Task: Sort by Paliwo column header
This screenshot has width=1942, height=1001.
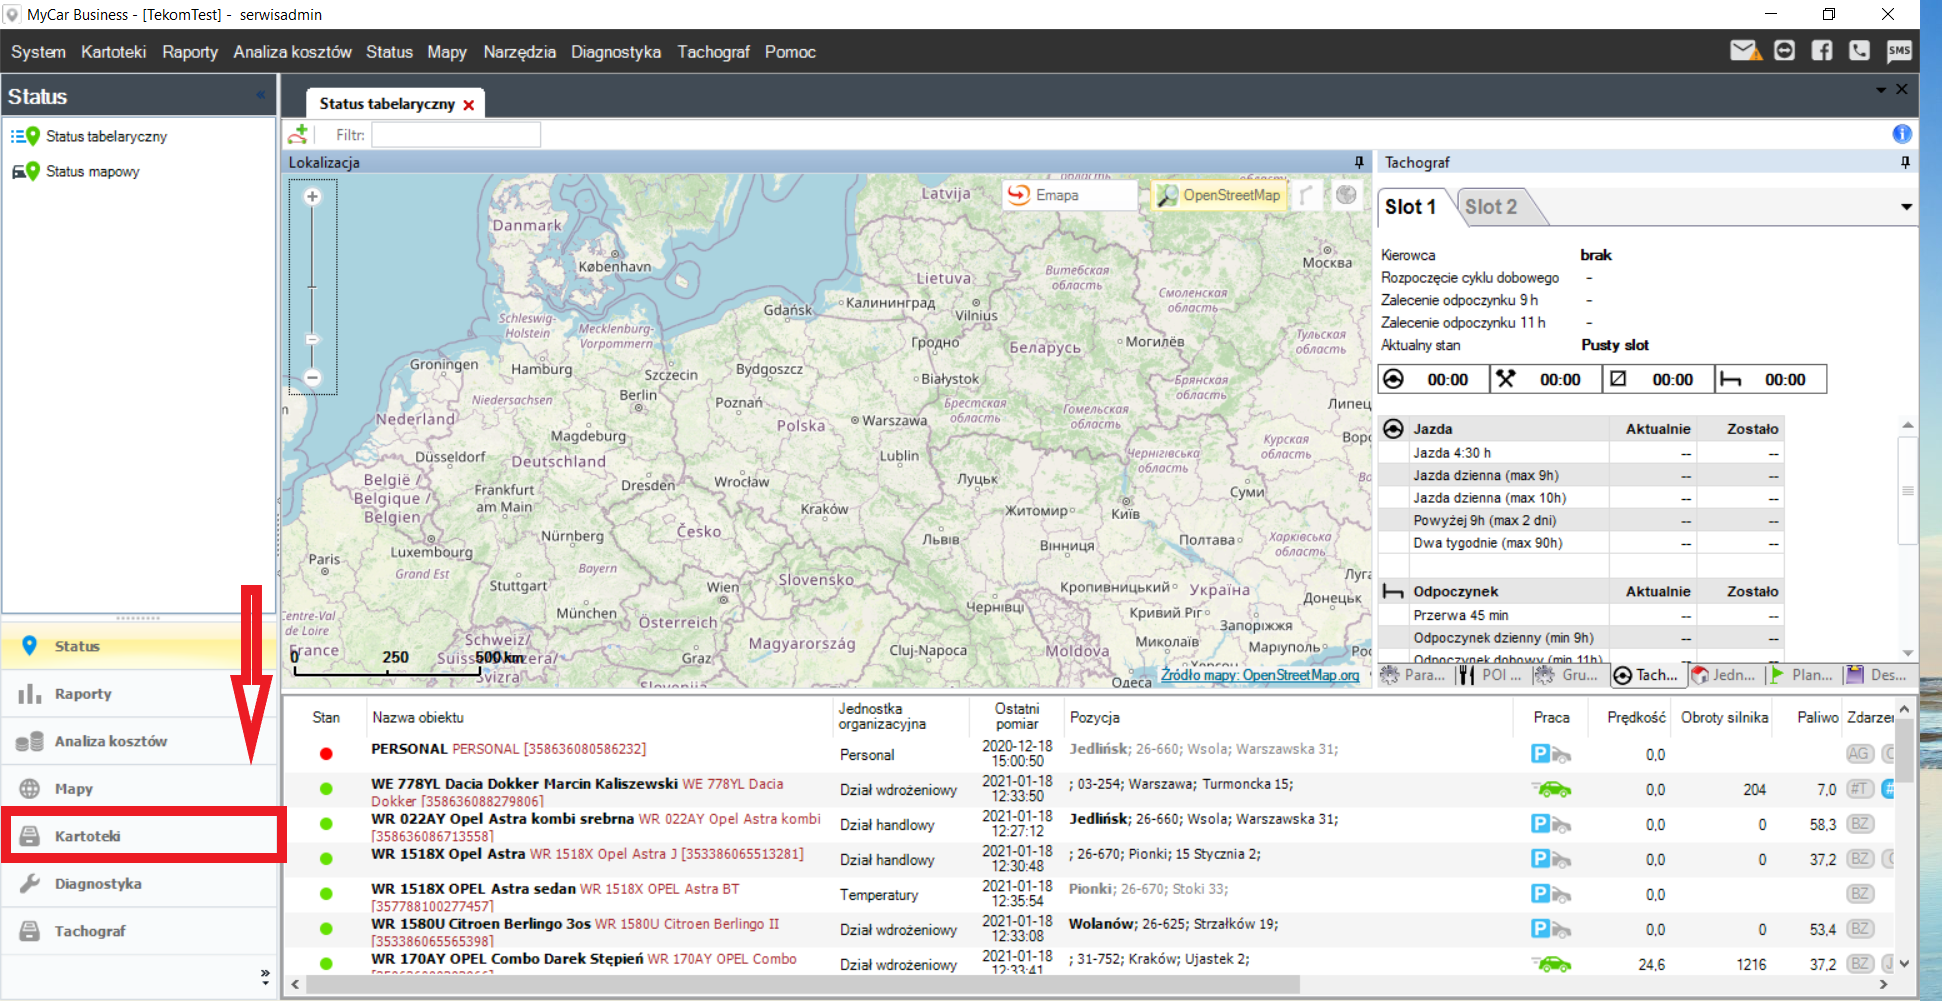Action: 1818,717
